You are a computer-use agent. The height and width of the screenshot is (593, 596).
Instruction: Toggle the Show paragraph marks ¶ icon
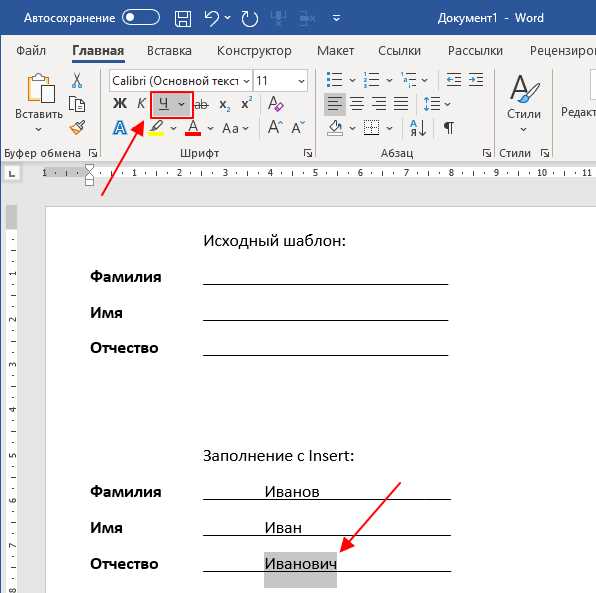(449, 128)
